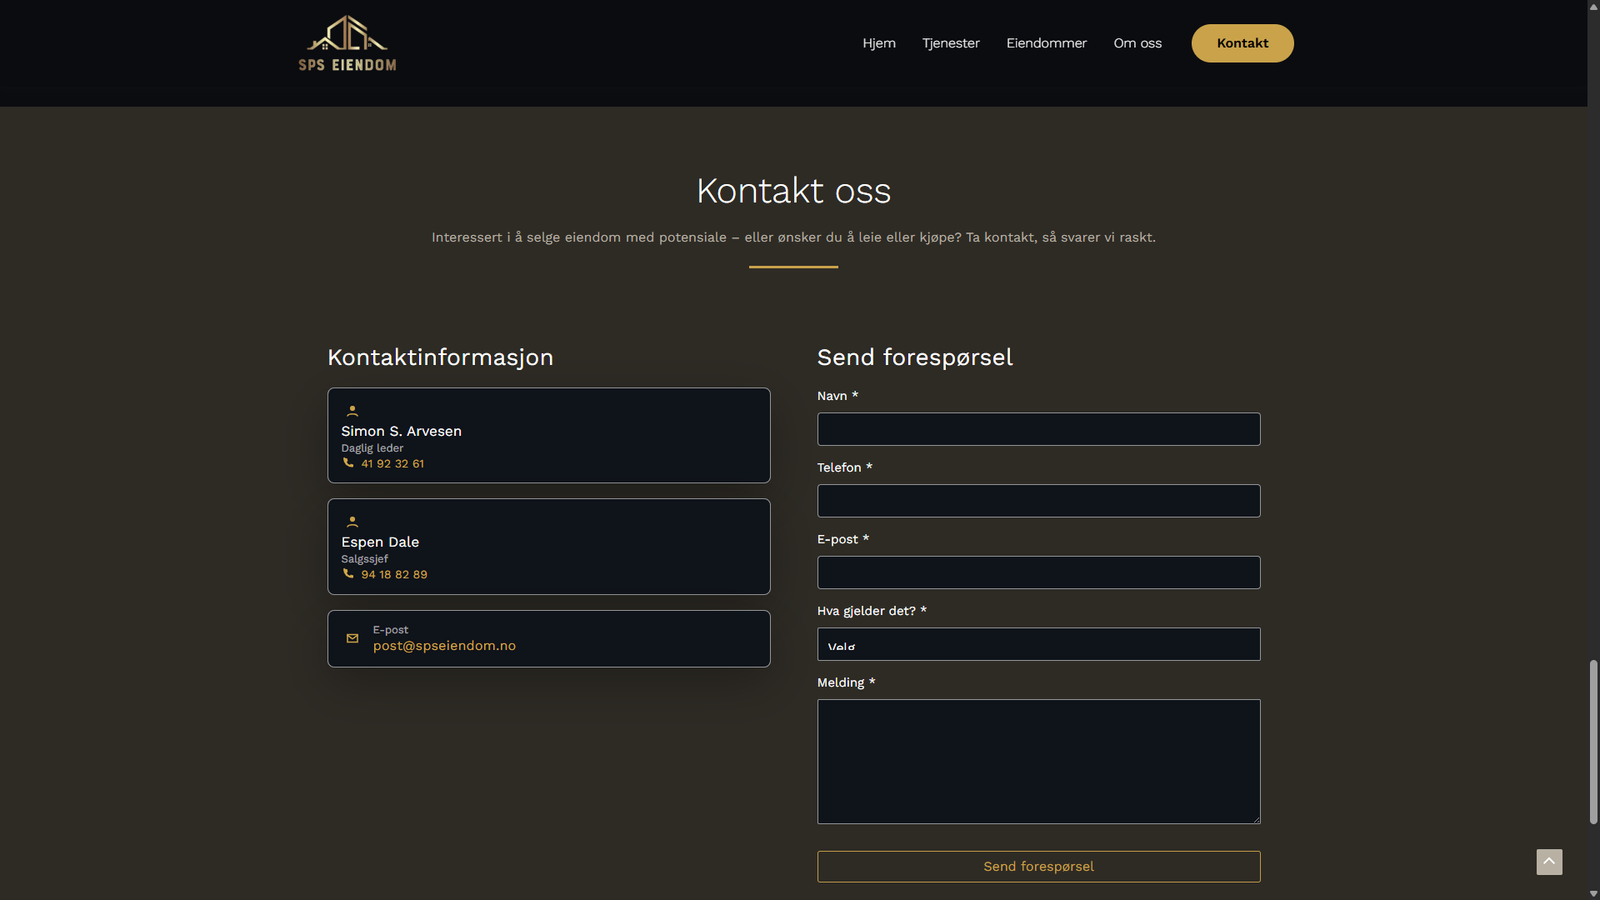Click the page's vertical scrollbar thumb
Screen dimensions: 1600x900
coord(1593,741)
